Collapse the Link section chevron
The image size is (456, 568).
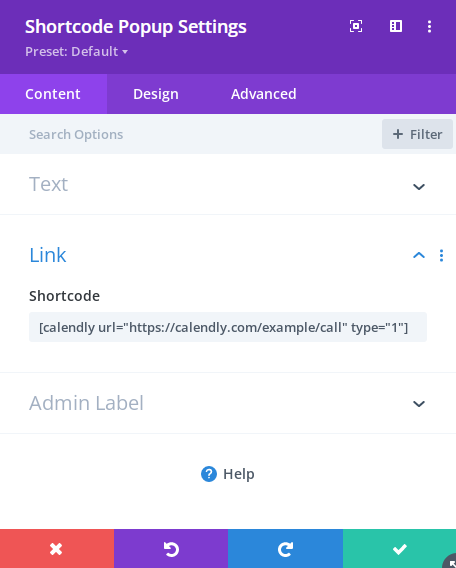coord(419,255)
